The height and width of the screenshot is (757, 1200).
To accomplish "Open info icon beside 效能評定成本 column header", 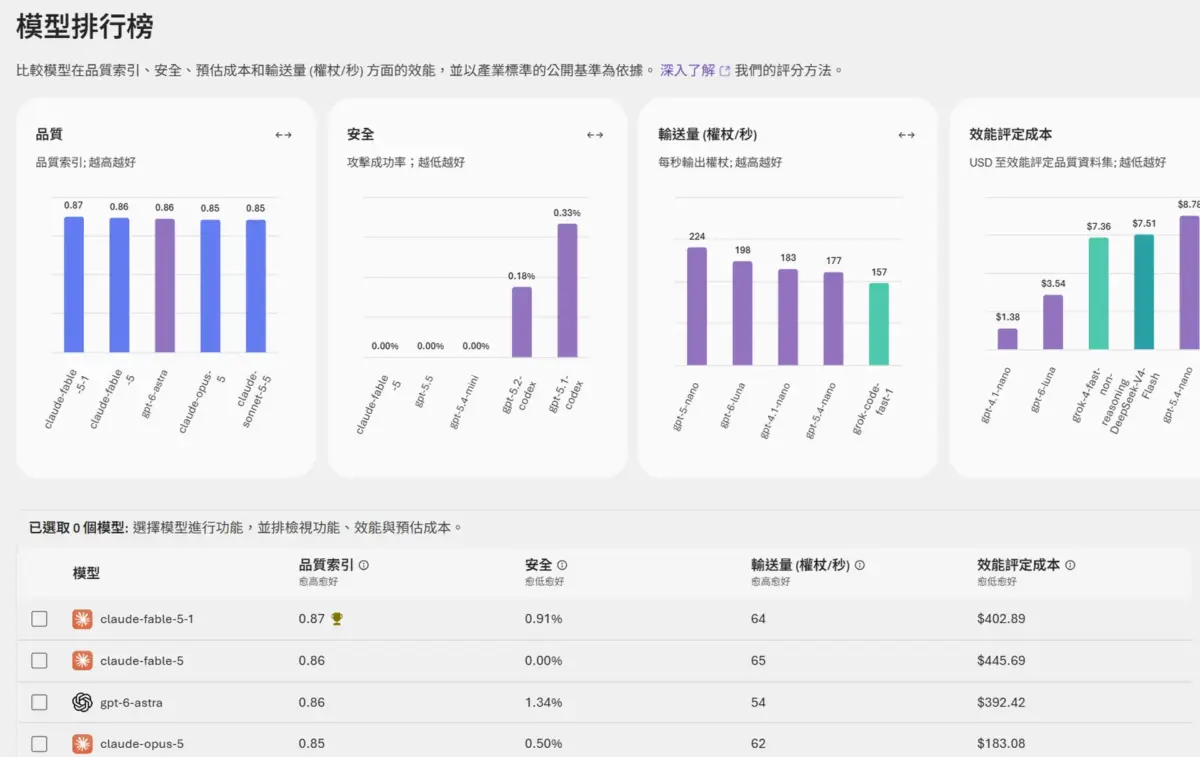I will (1070, 565).
